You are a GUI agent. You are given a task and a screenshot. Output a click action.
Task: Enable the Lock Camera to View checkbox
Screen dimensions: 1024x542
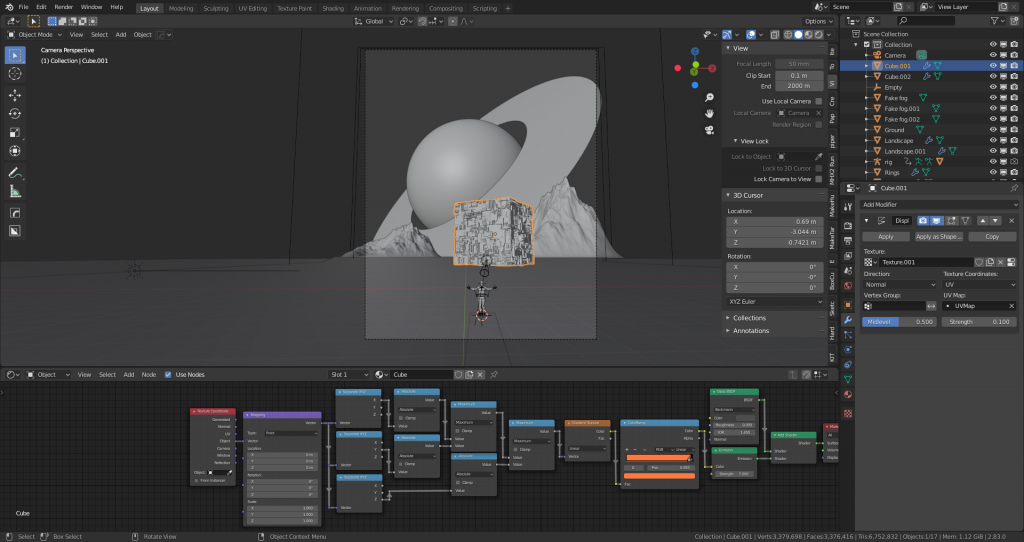tap(818, 179)
